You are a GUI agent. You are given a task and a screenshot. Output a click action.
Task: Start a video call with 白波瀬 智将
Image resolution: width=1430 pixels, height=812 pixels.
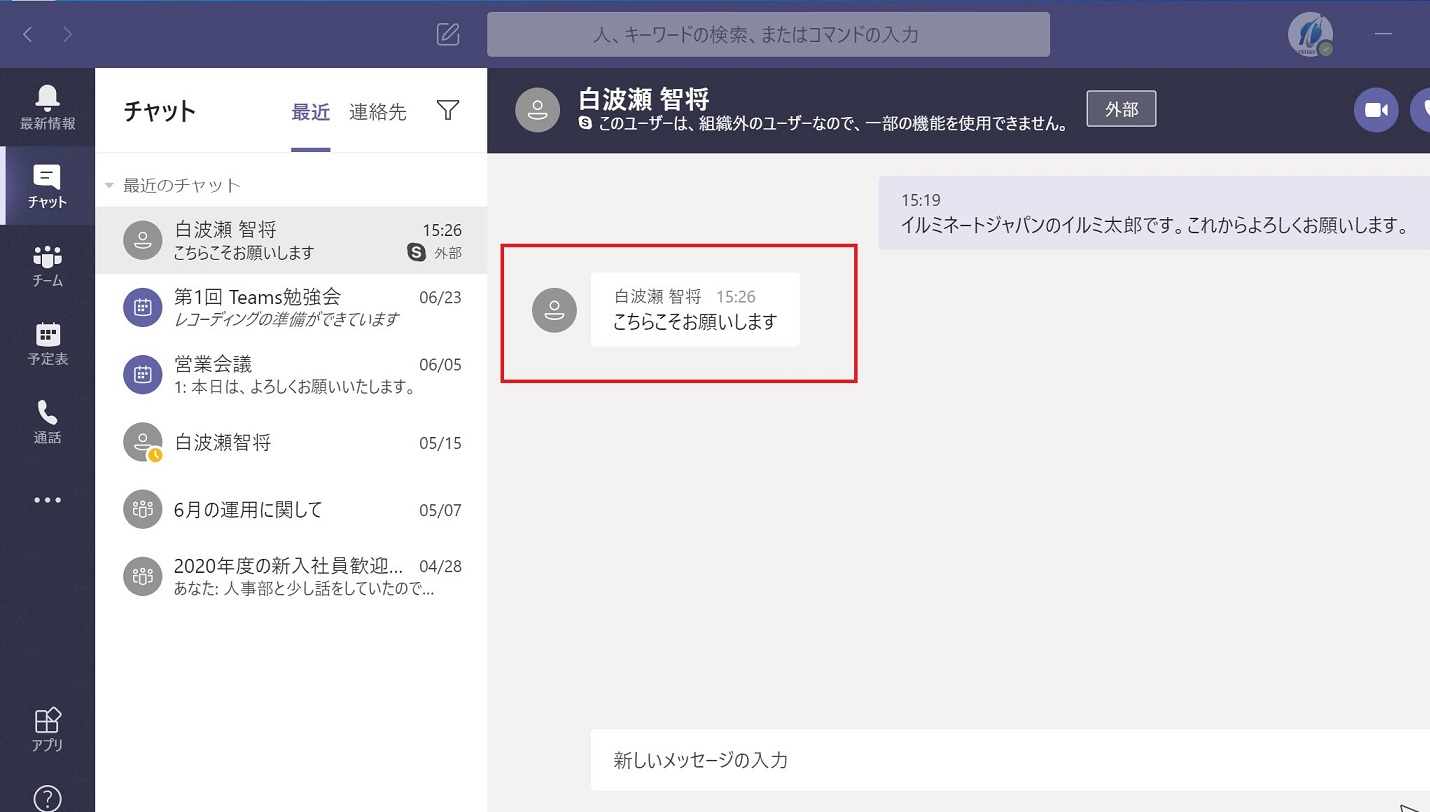coord(1376,110)
